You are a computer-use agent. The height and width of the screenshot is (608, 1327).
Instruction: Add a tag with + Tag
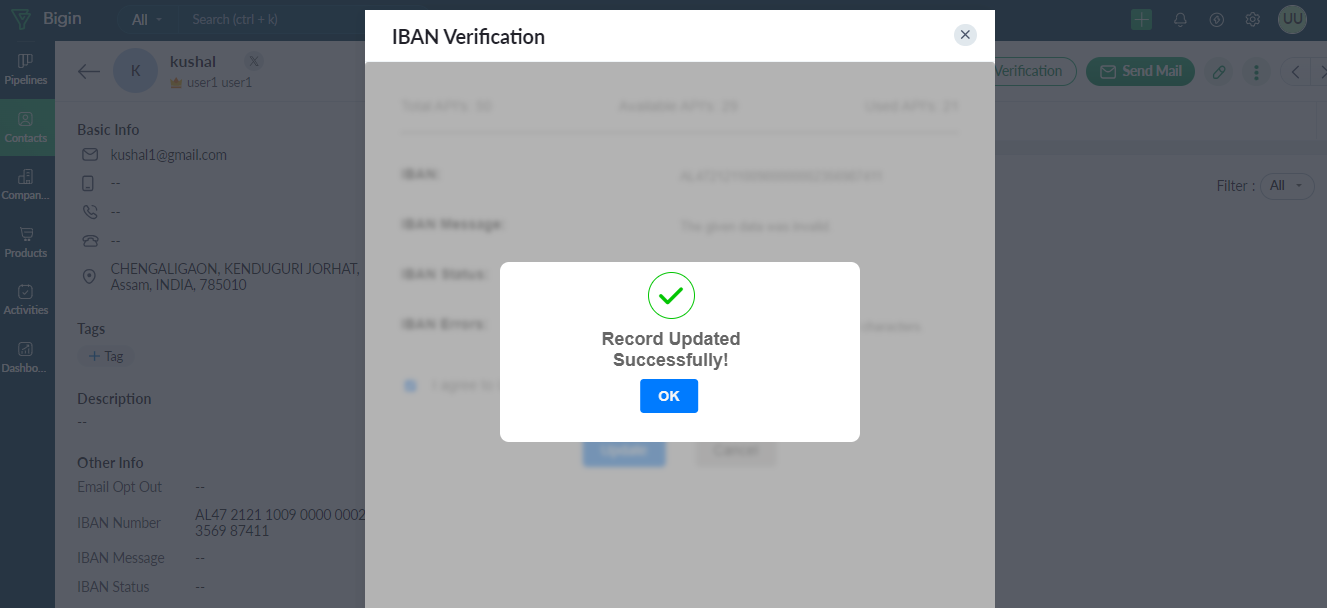tap(106, 356)
